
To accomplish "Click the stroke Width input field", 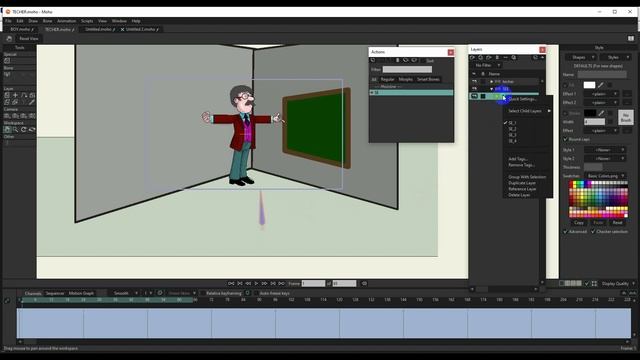I will (x=594, y=122).
